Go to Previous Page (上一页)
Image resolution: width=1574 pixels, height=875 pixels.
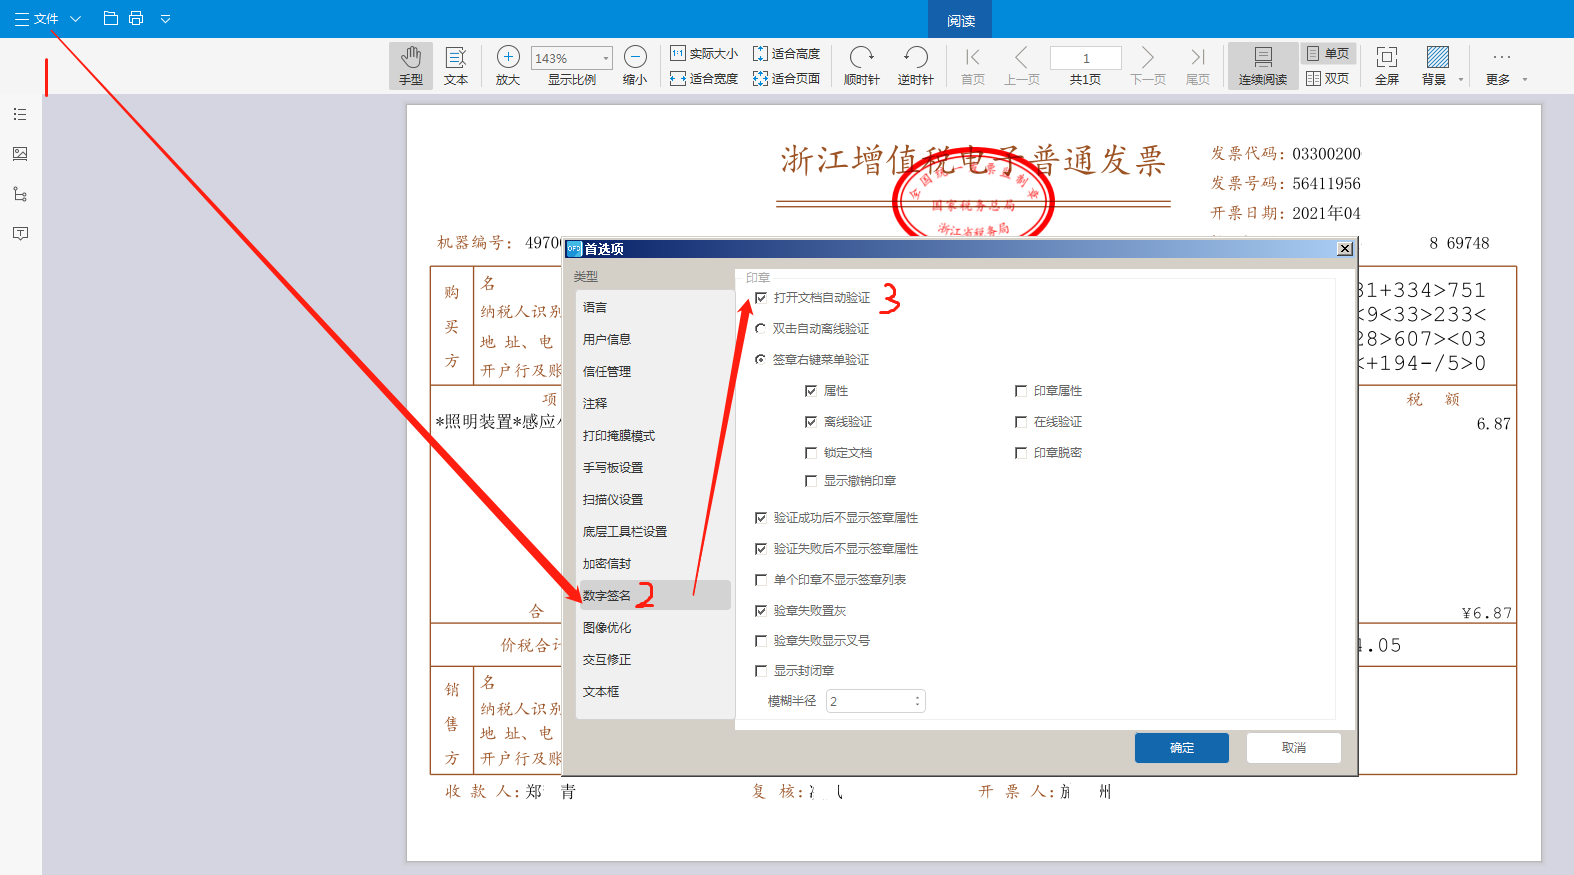(x=1022, y=66)
